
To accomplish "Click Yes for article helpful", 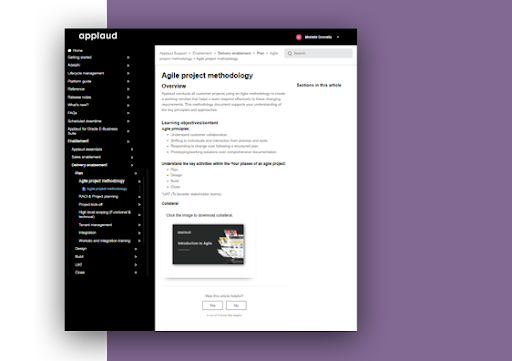I will coord(213,305).
